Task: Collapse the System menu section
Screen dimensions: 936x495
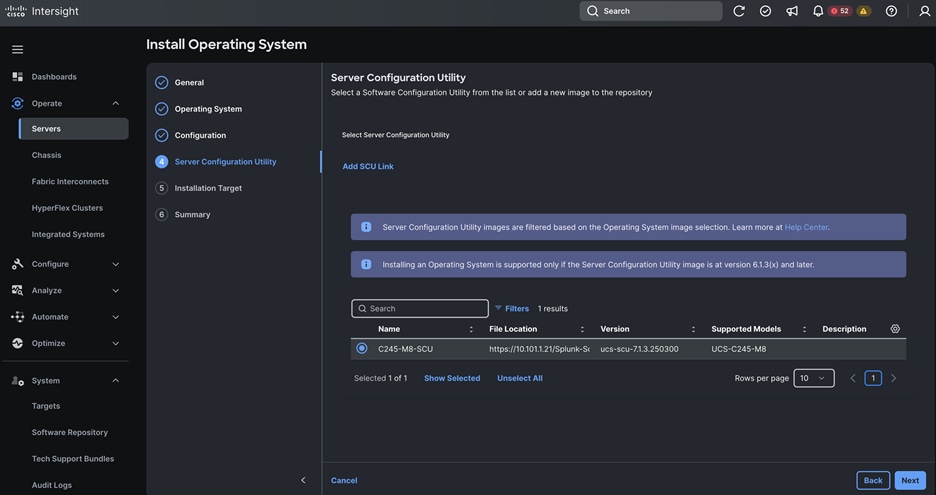Action: [116, 380]
